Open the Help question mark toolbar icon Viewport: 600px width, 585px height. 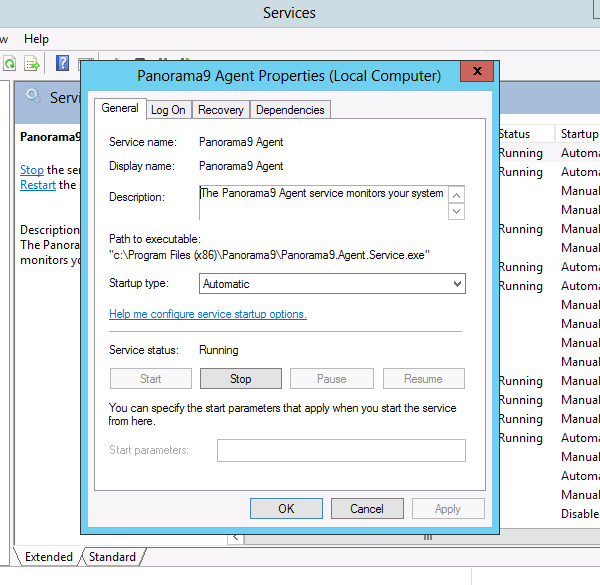click(62, 63)
